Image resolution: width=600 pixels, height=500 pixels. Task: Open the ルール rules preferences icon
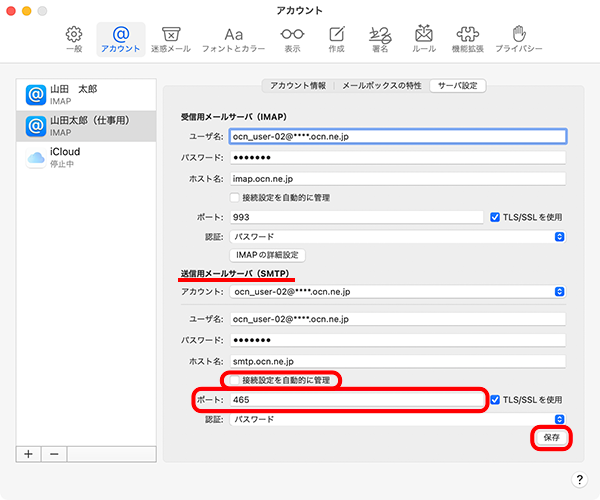coord(423,38)
